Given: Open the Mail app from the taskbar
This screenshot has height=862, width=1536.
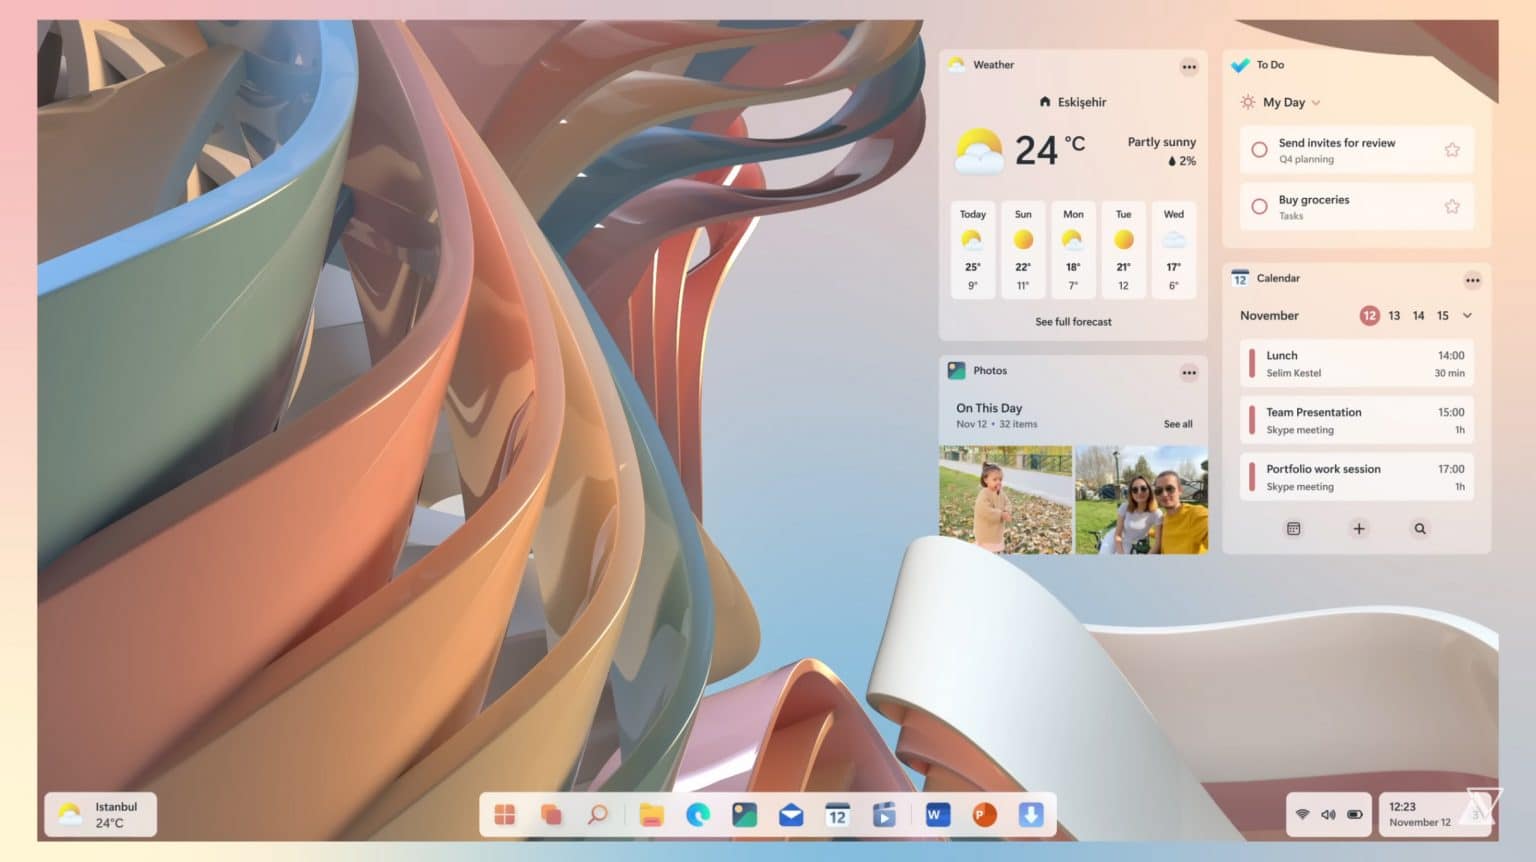Looking at the screenshot, I should coord(791,815).
